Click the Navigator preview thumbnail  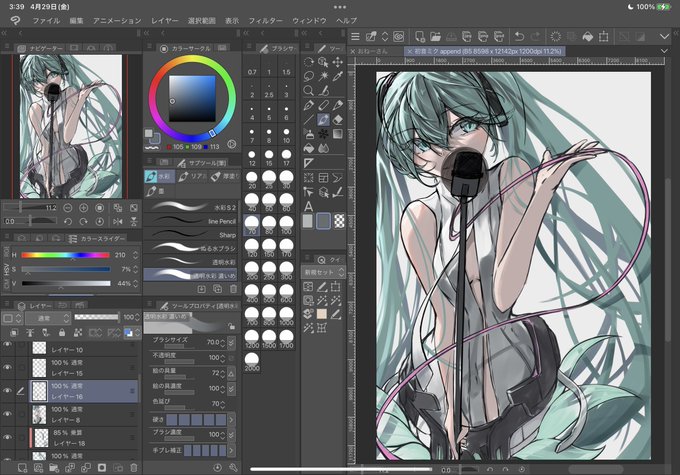click(x=71, y=127)
